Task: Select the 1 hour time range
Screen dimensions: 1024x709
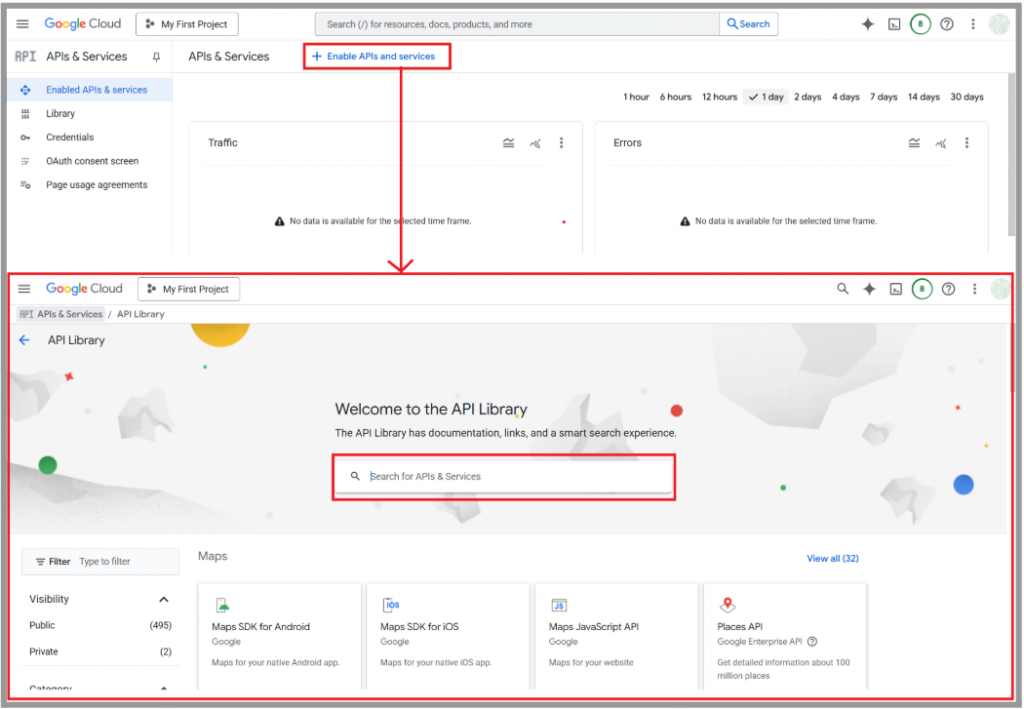Action: pos(635,97)
